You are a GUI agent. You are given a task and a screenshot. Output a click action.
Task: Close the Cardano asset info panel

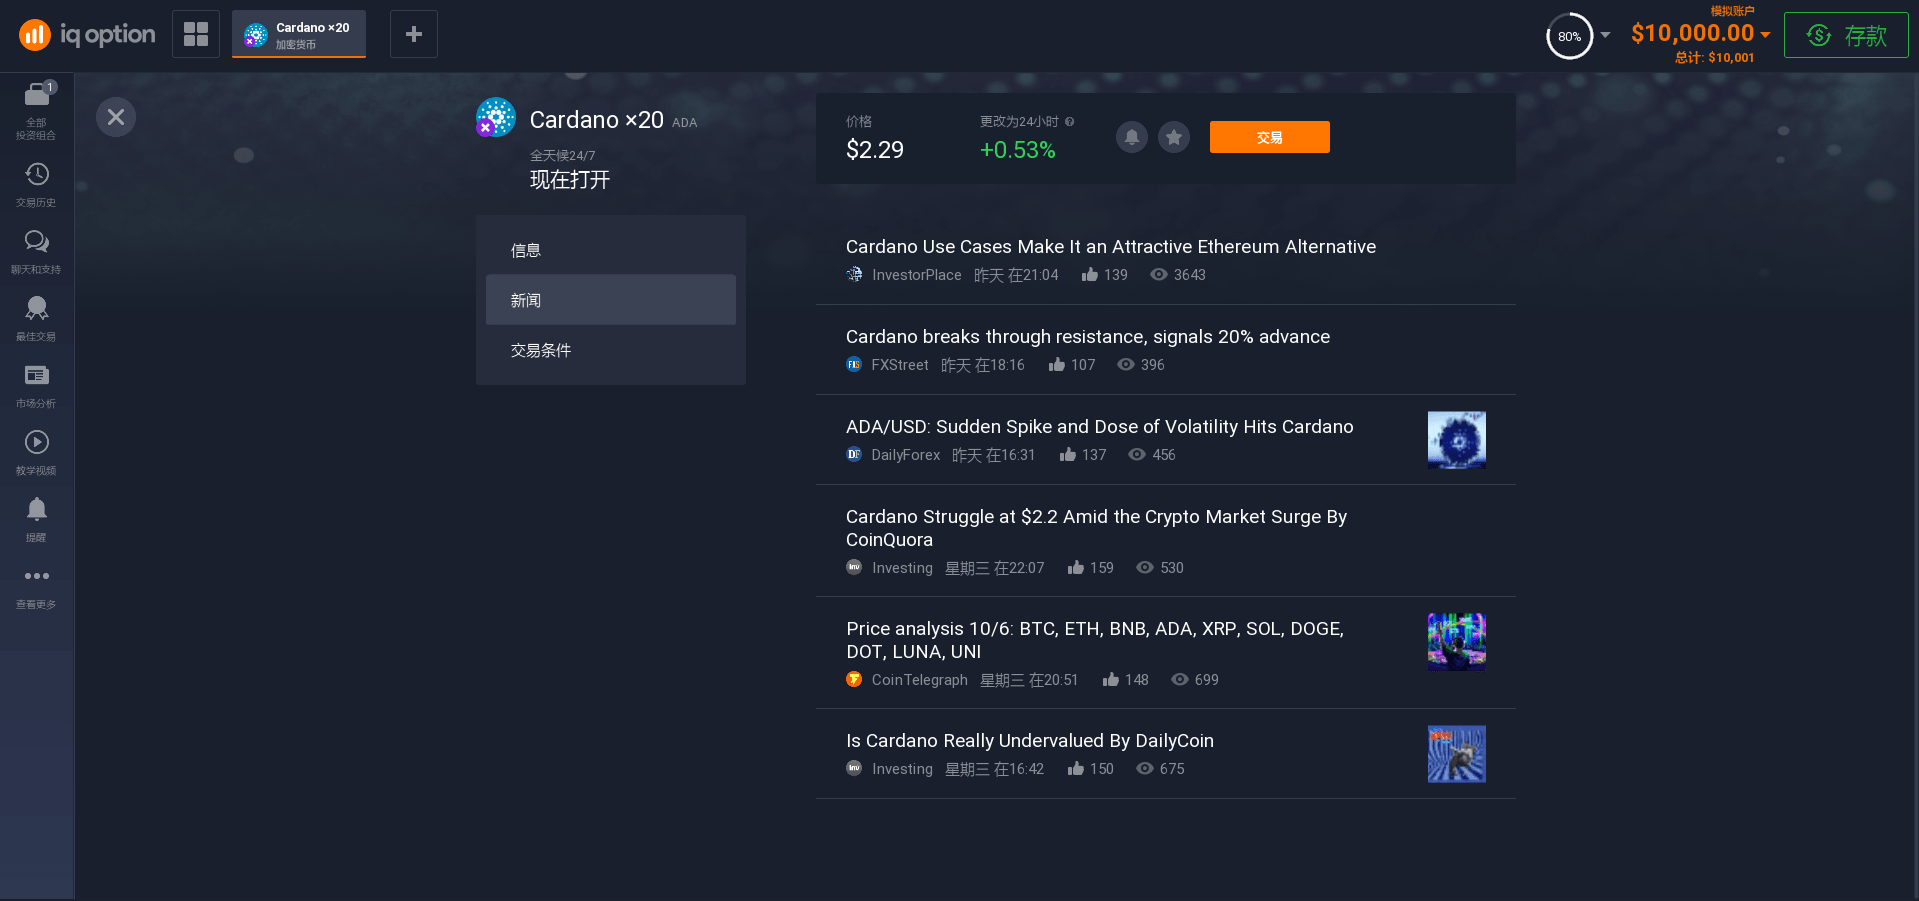[x=116, y=117]
